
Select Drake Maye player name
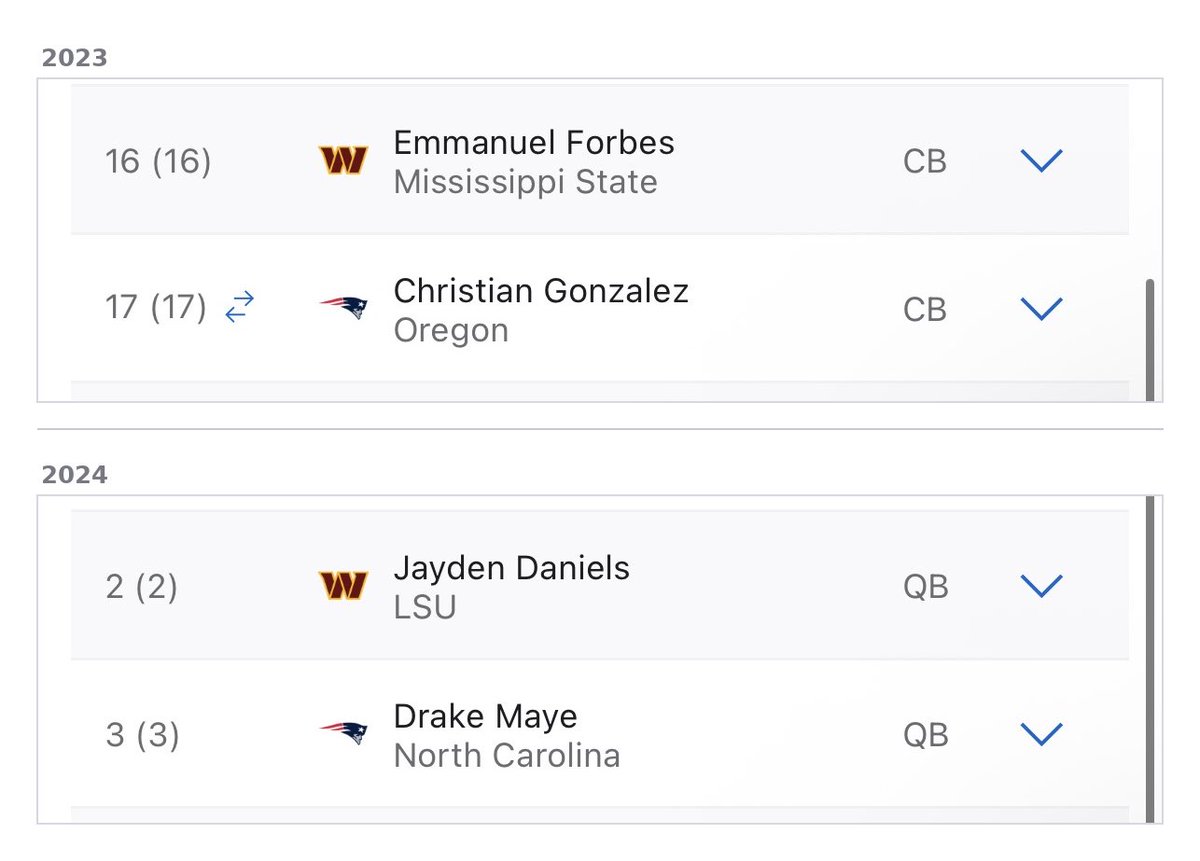[x=486, y=717]
